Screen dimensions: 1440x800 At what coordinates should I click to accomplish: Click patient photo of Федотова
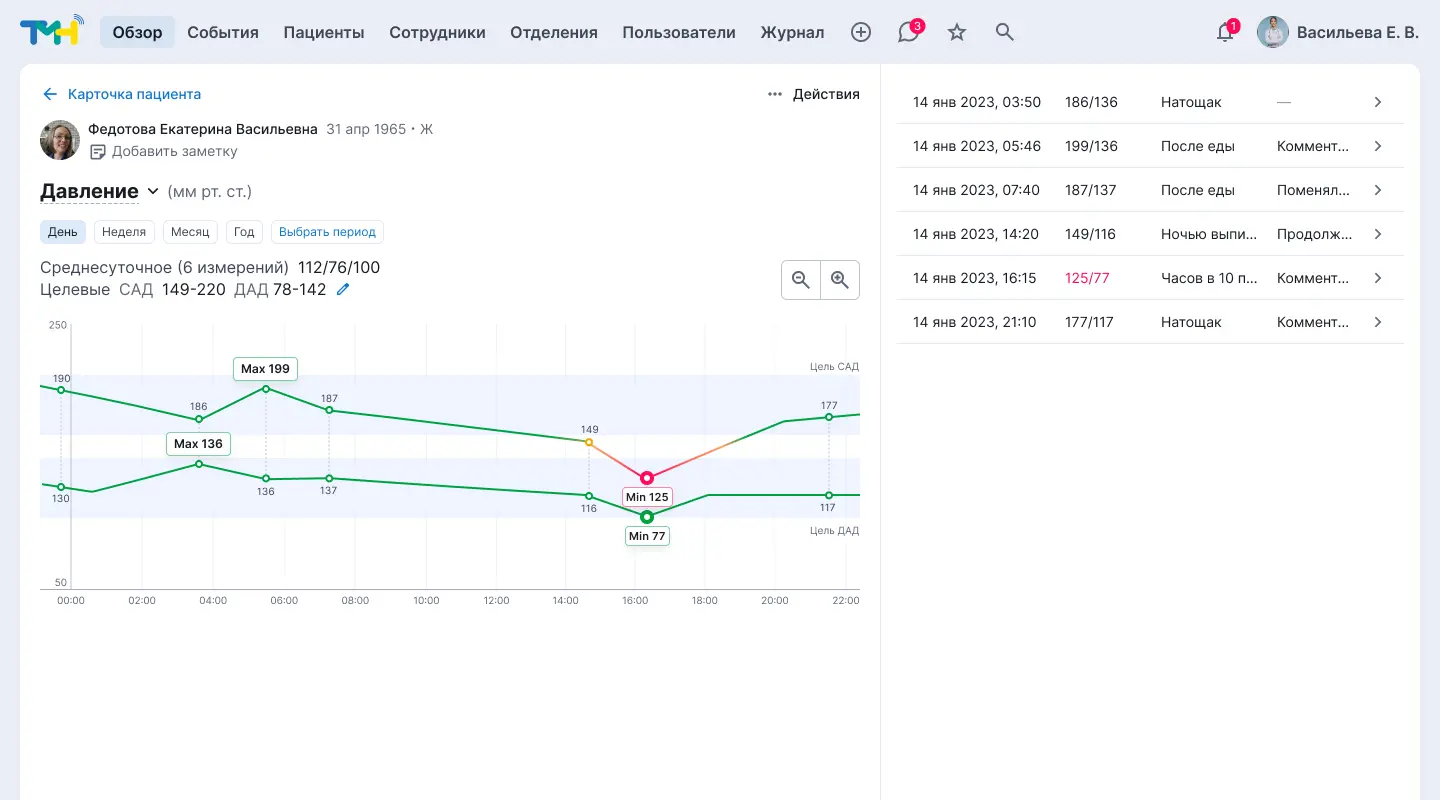click(x=60, y=140)
